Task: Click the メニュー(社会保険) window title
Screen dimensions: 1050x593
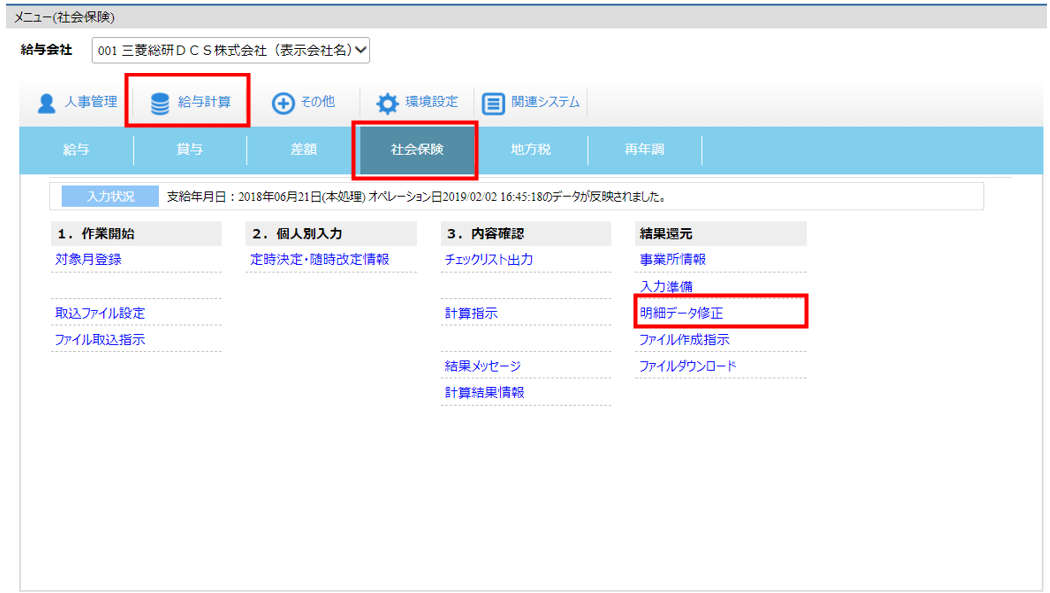Action: coord(64,17)
